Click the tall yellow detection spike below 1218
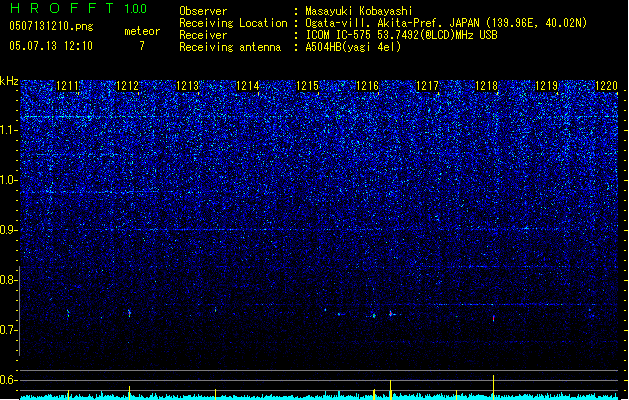 coord(493,387)
